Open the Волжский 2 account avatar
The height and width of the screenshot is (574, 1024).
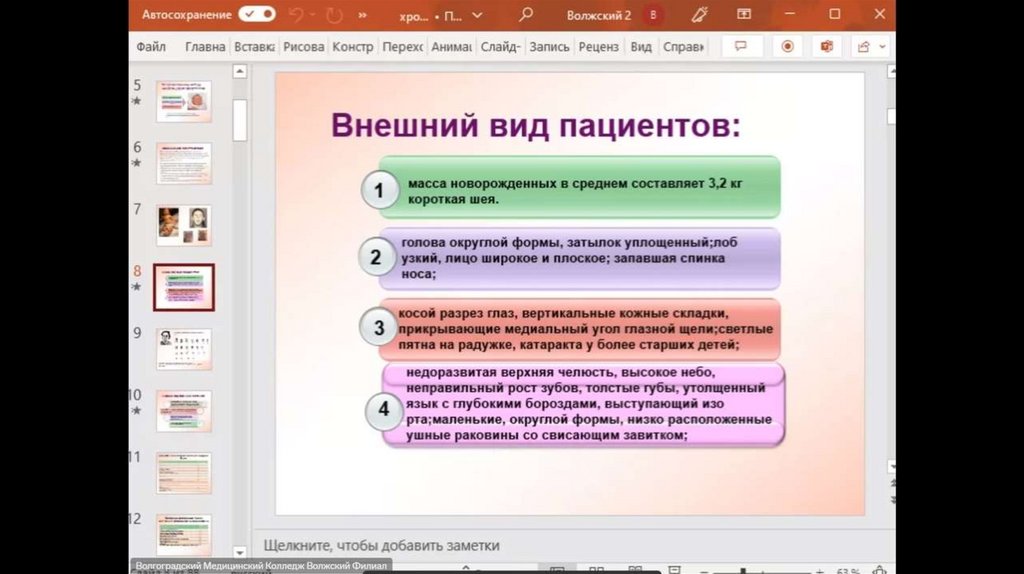[x=652, y=14]
